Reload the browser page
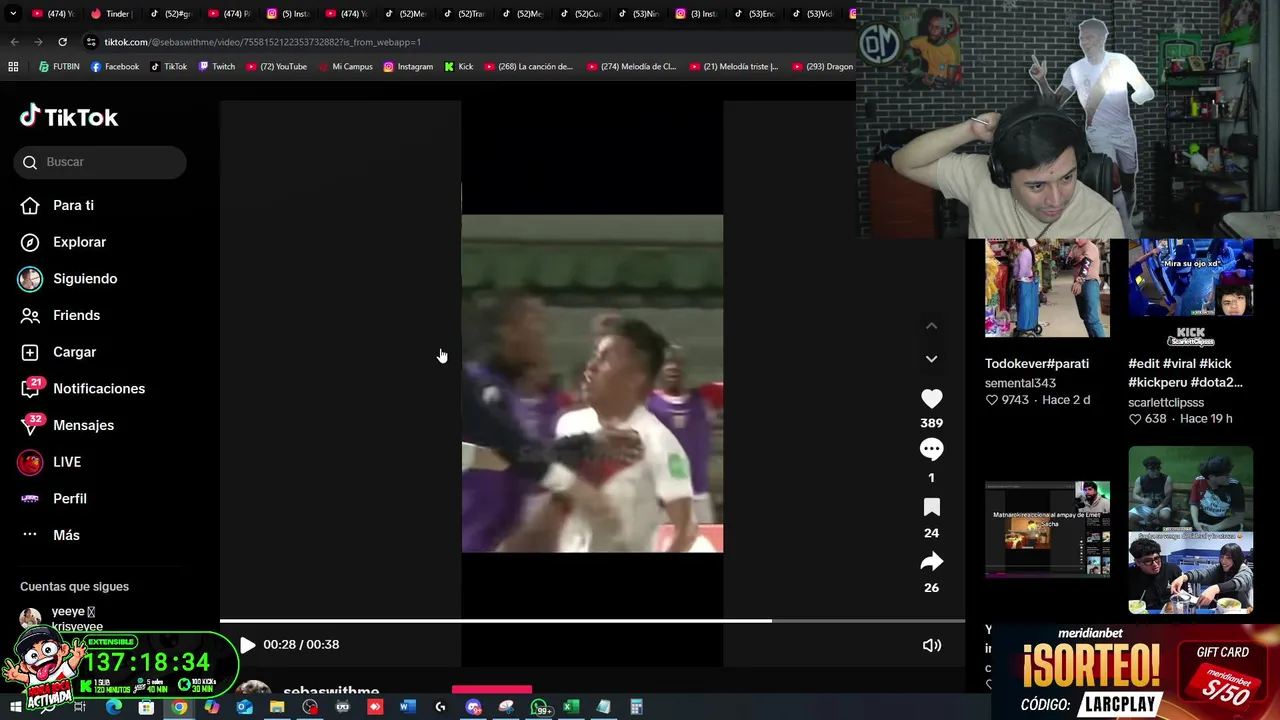The height and width of the screenshot is (720, 1280). [x=62, y=42]
